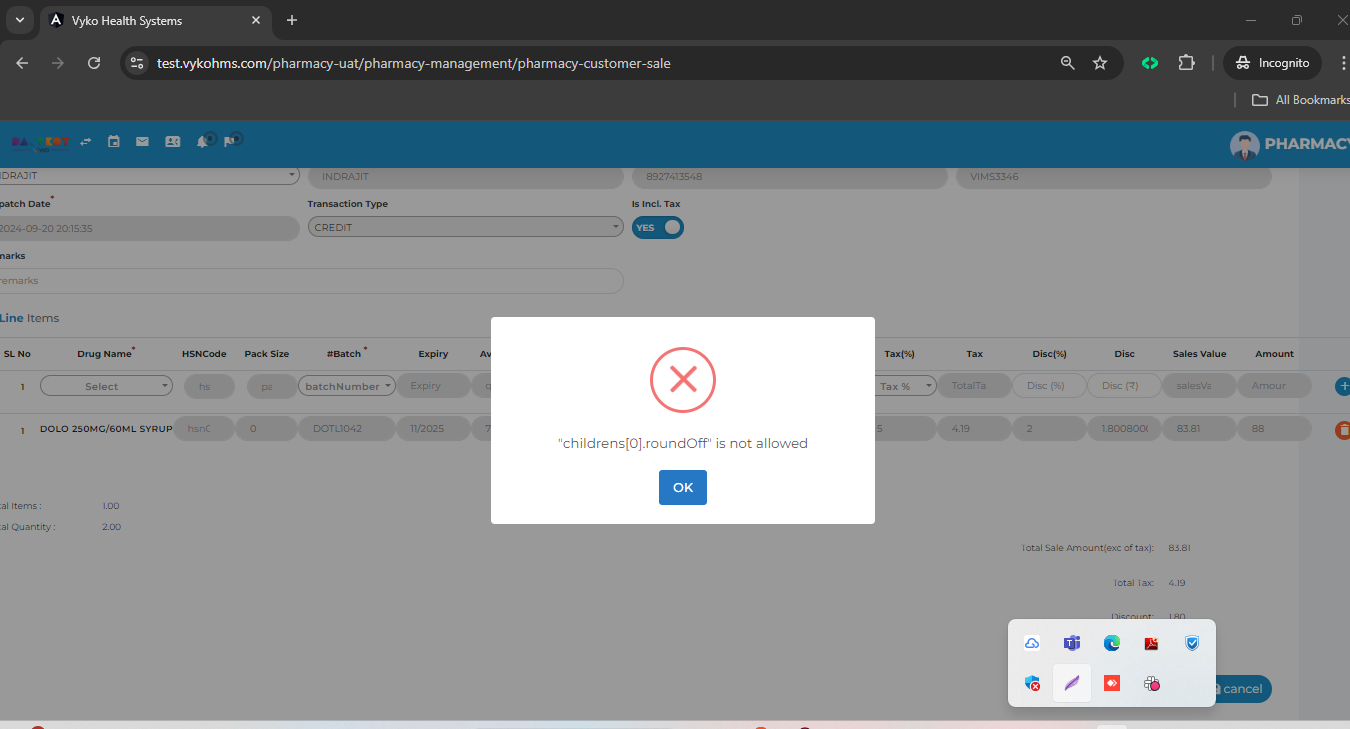This screenshot has height=729, width=1350.
Task: Click the Slack icon in tray popup
Action: pyautogui.click(x=1152, y=684)
